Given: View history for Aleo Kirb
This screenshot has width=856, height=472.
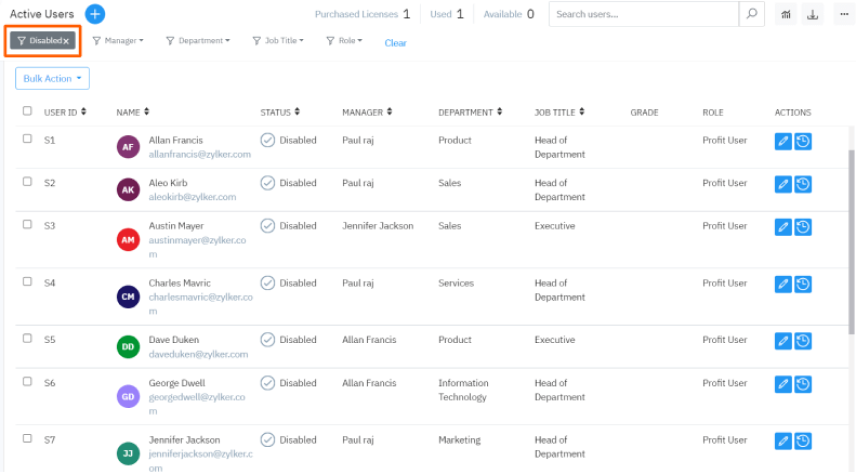Looking at the screenshot, I should click(x=802, y=184).
